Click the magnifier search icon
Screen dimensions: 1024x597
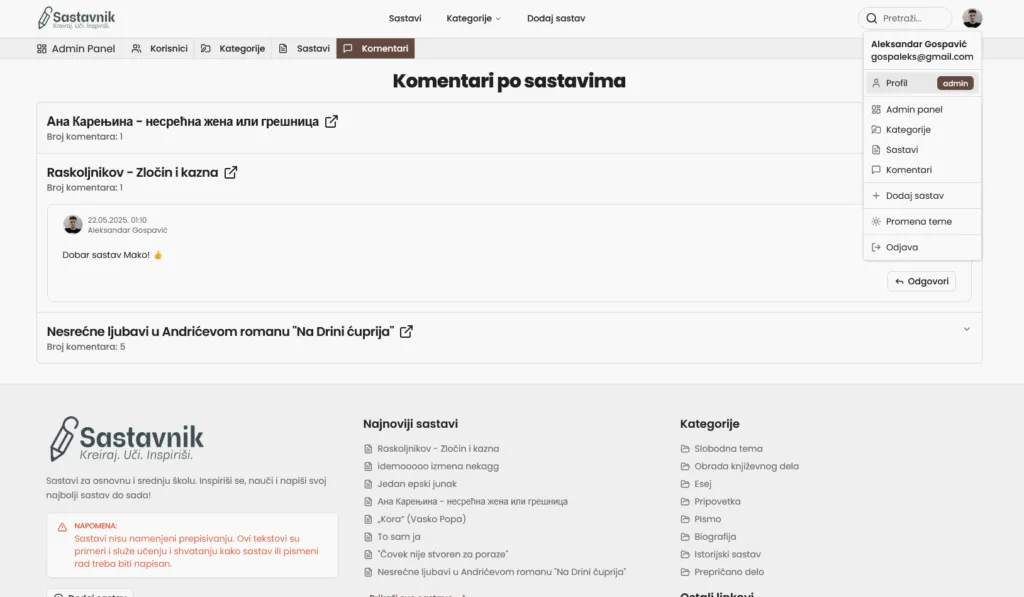pos(871,18)
